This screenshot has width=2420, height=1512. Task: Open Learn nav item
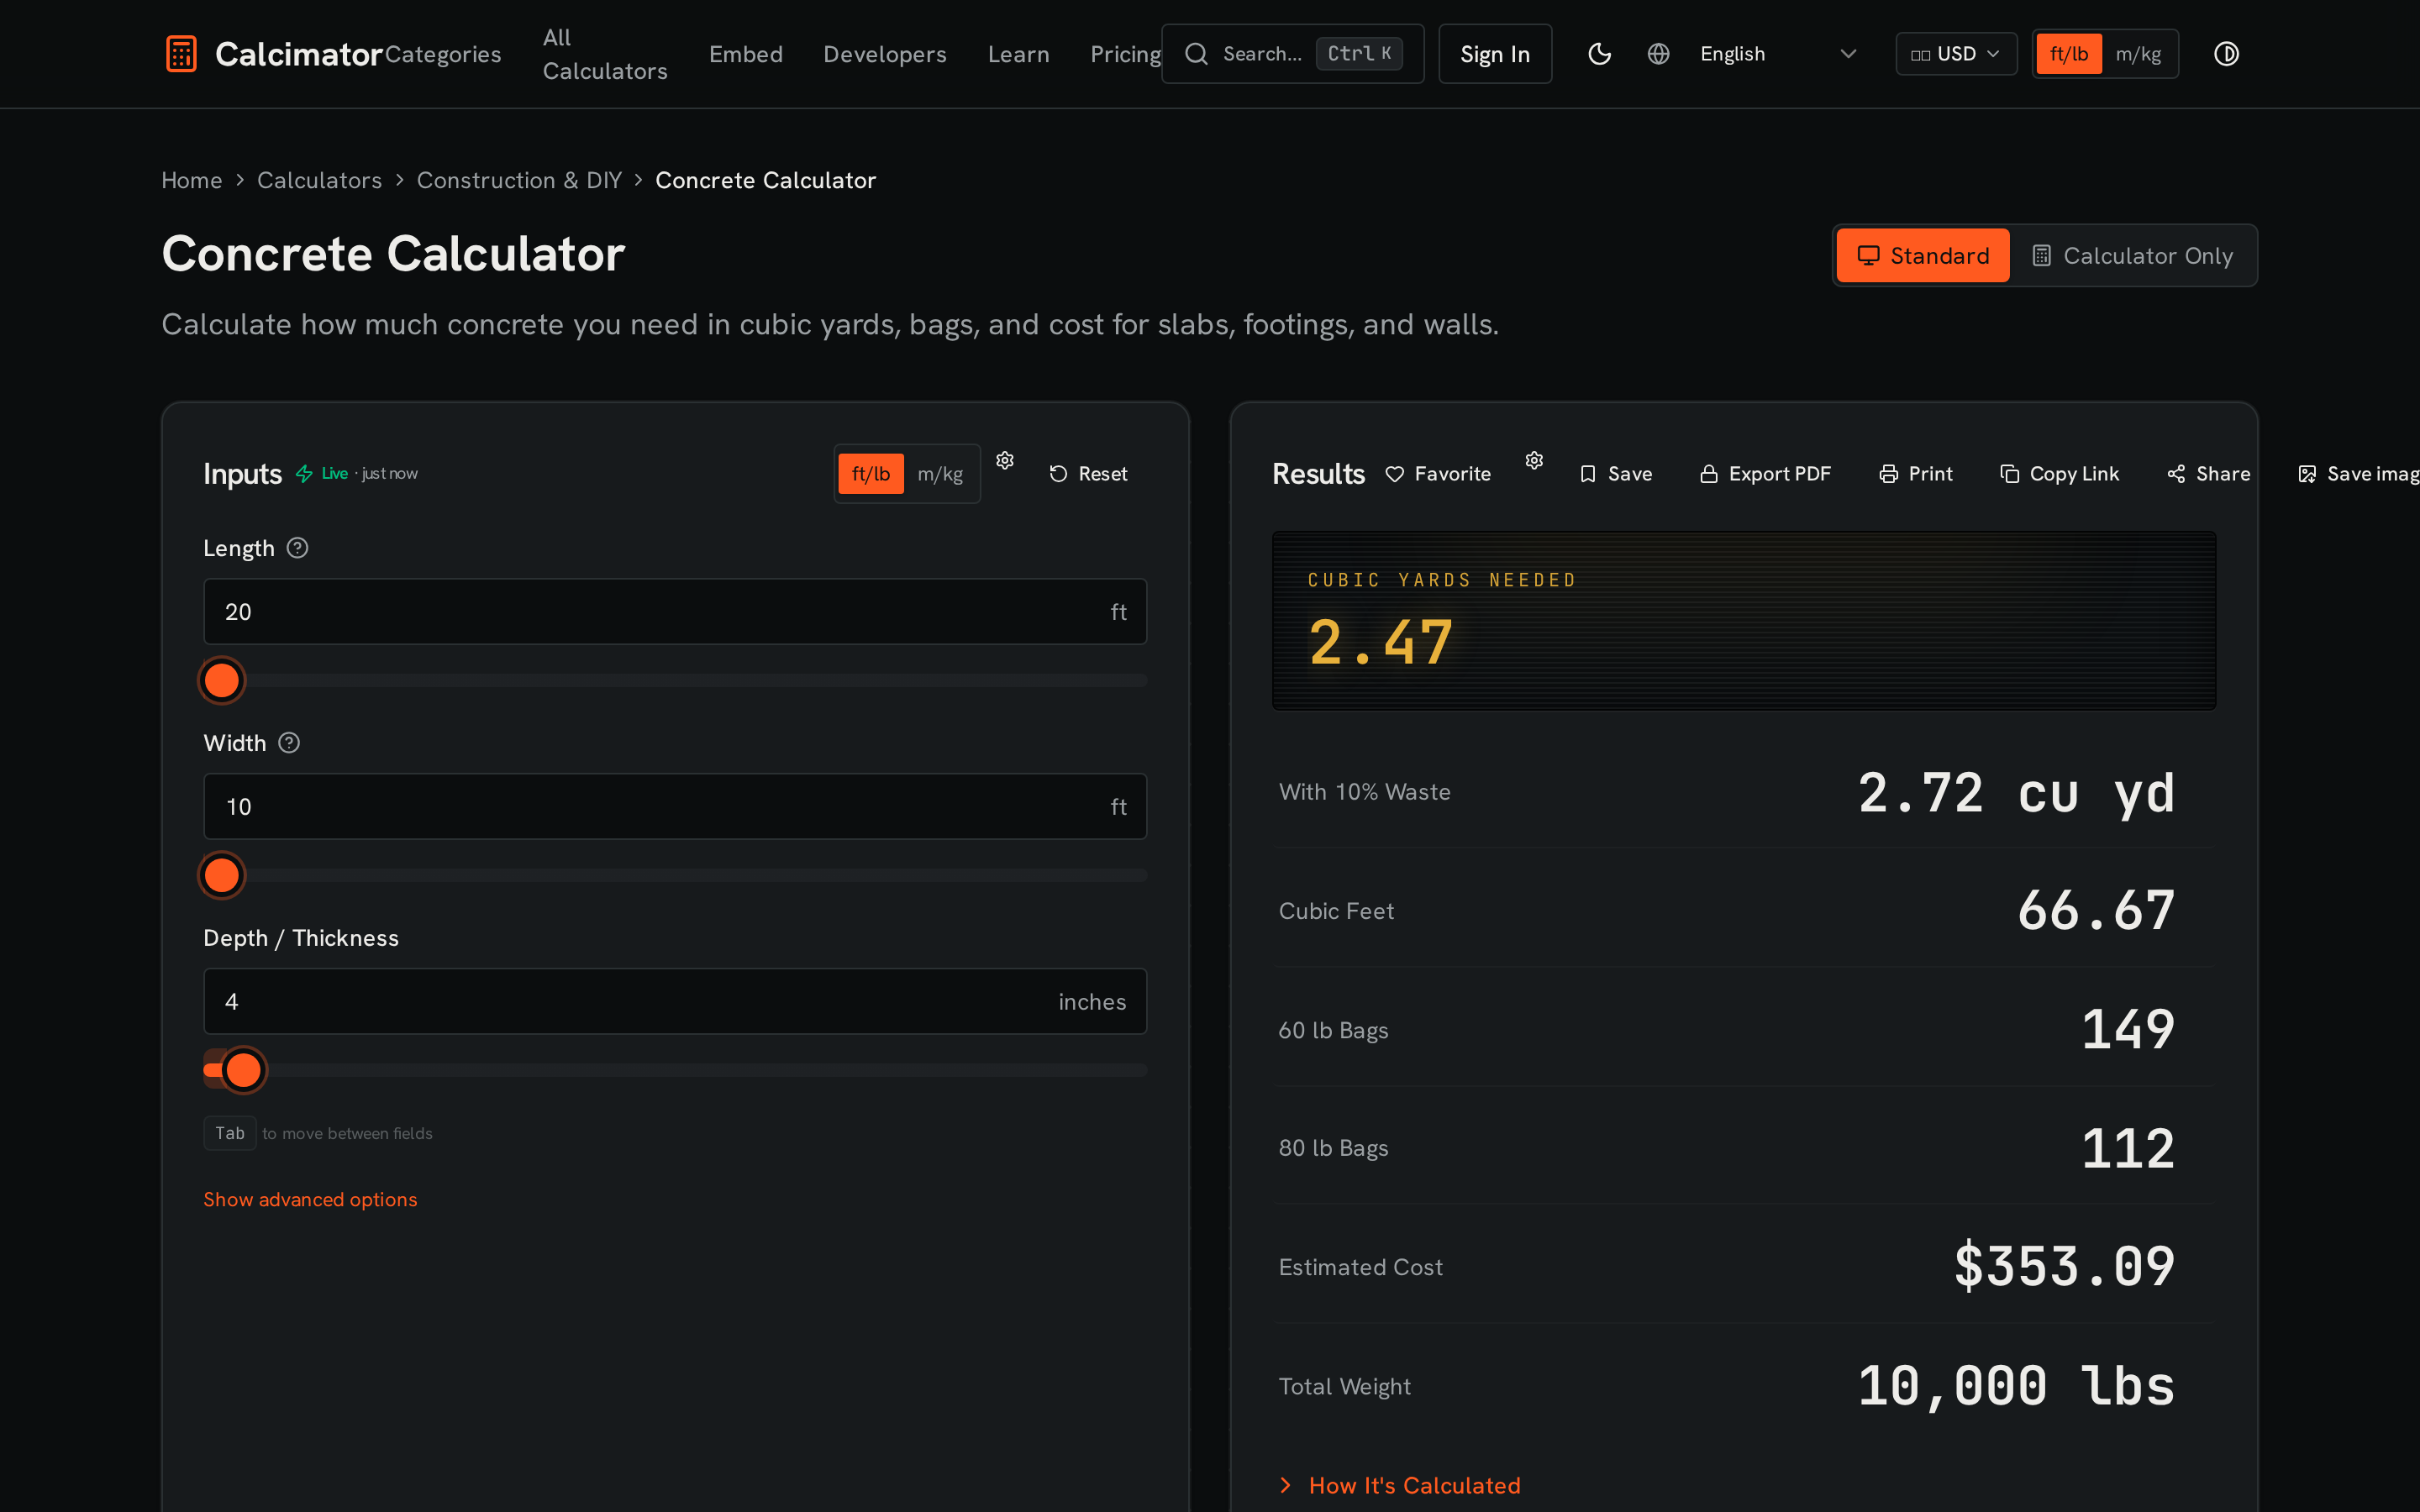click(x=1018, y=54)
